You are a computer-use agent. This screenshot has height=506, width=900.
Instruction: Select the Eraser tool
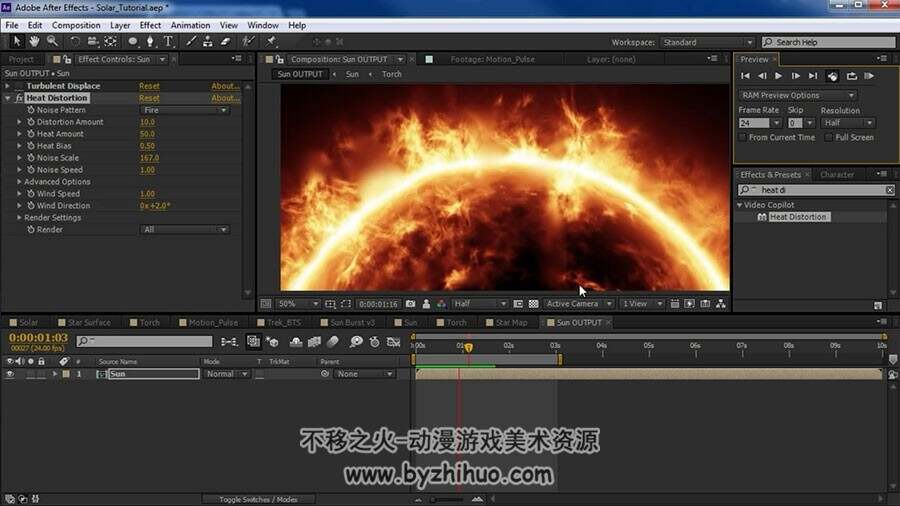click(x=226, y=41)
